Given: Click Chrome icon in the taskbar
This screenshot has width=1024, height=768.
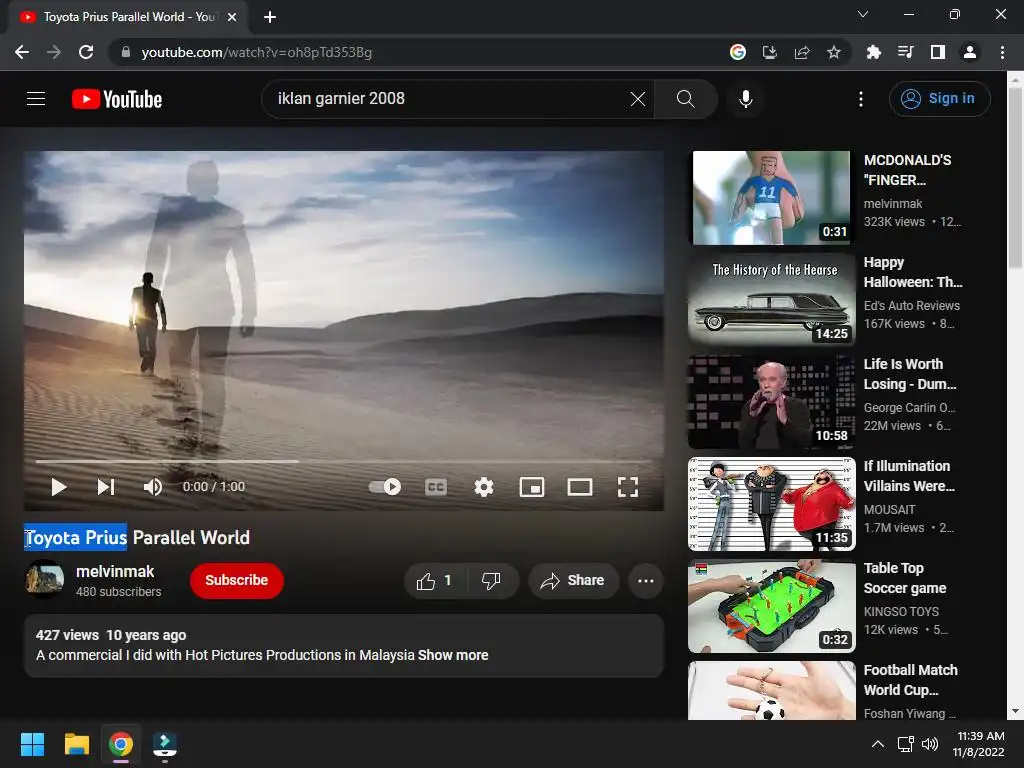Looking at the screenshot, I should pyautogui.click(x=121, y=744).
